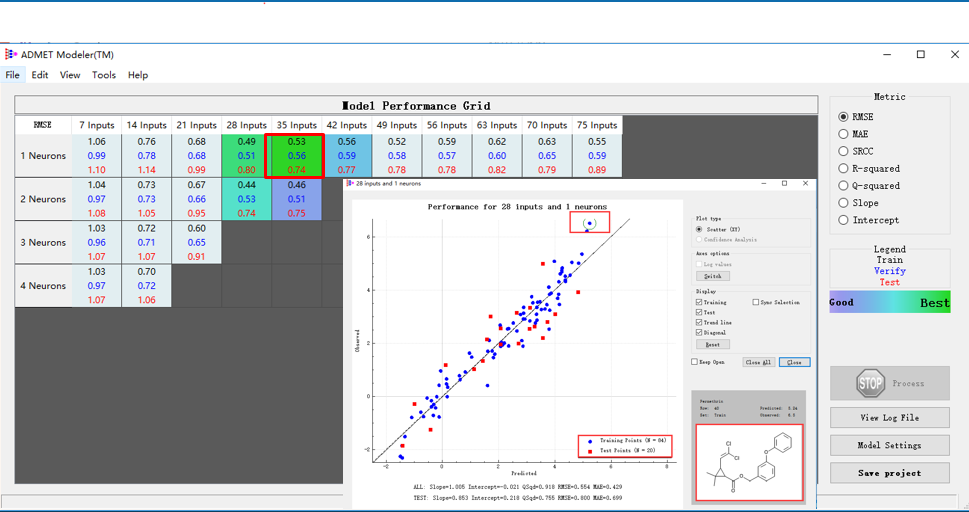969x512 pixels.
Task: Maximize the 28 inputs plot window
Action: point(784,184)
